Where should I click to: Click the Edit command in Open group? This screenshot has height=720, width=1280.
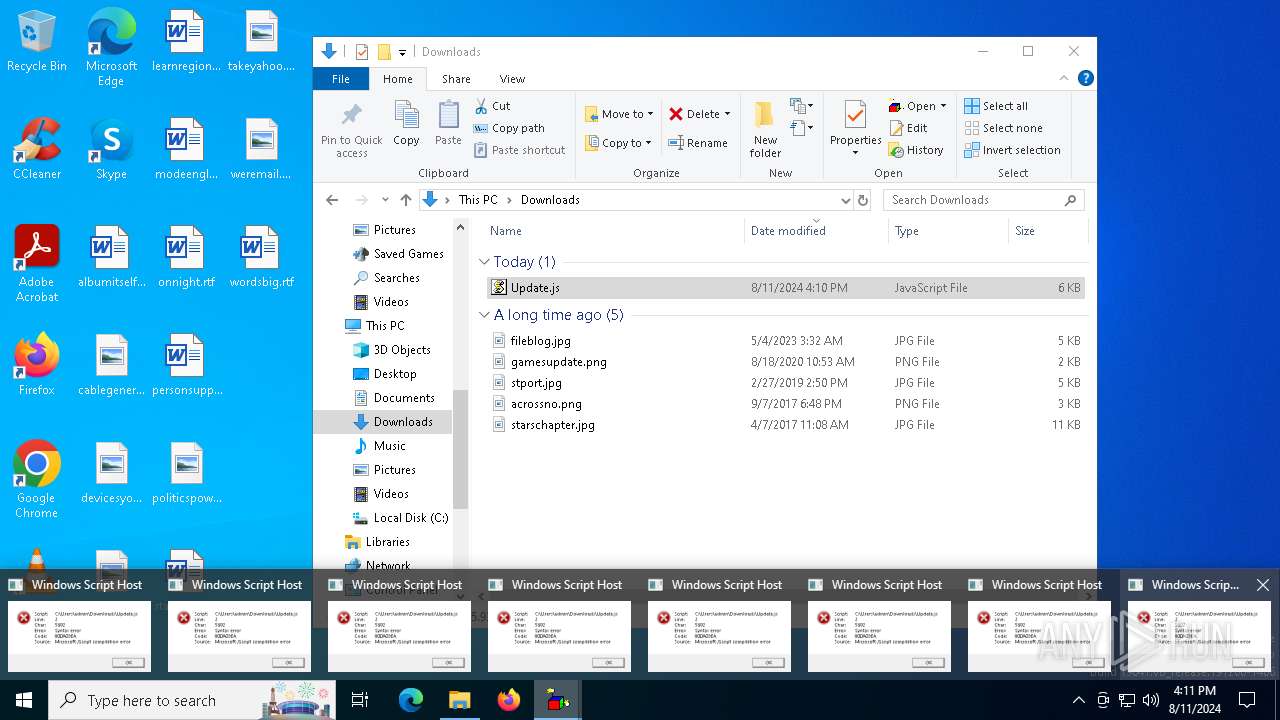(x=908, y=128)
